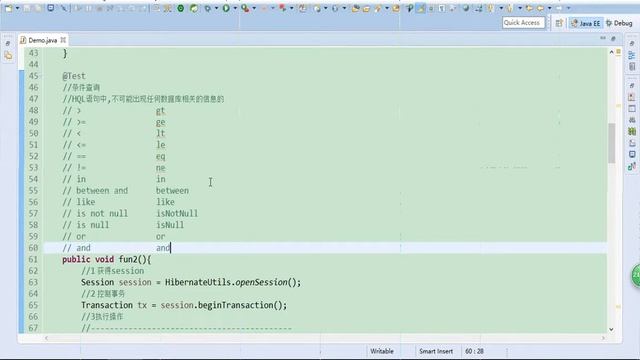Open the Task List icon in the right trim
Screen dimensions: 640x360
[x=632, y=67]
